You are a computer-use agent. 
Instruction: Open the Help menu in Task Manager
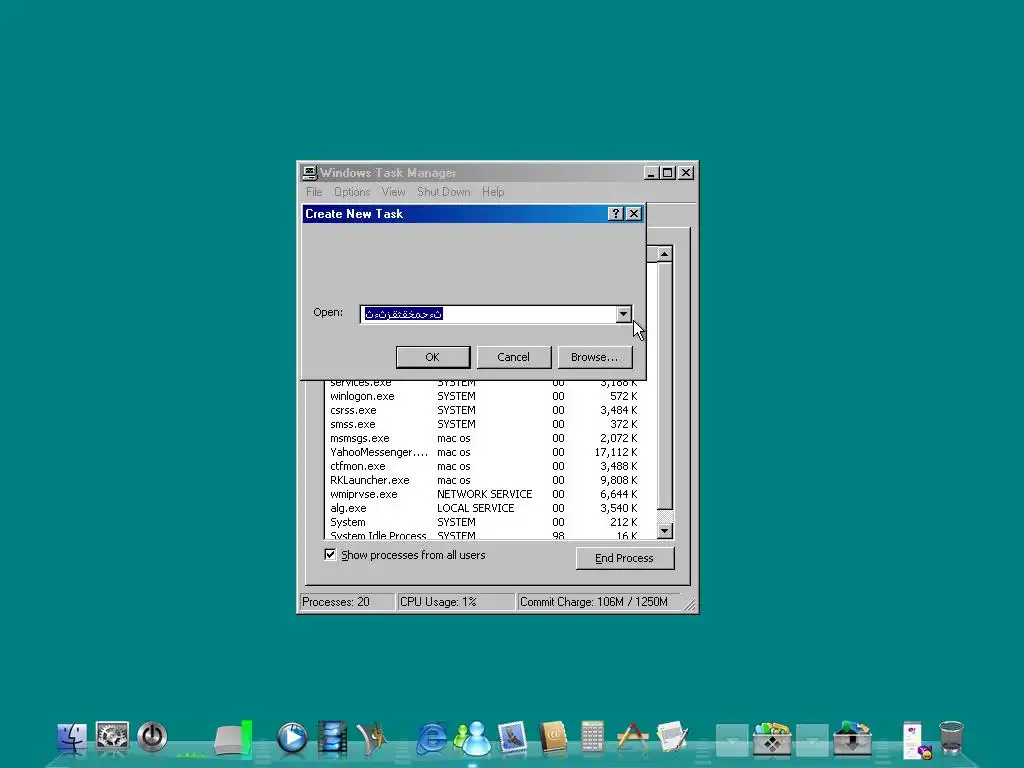pyautogui.click(x=493, y=192)
